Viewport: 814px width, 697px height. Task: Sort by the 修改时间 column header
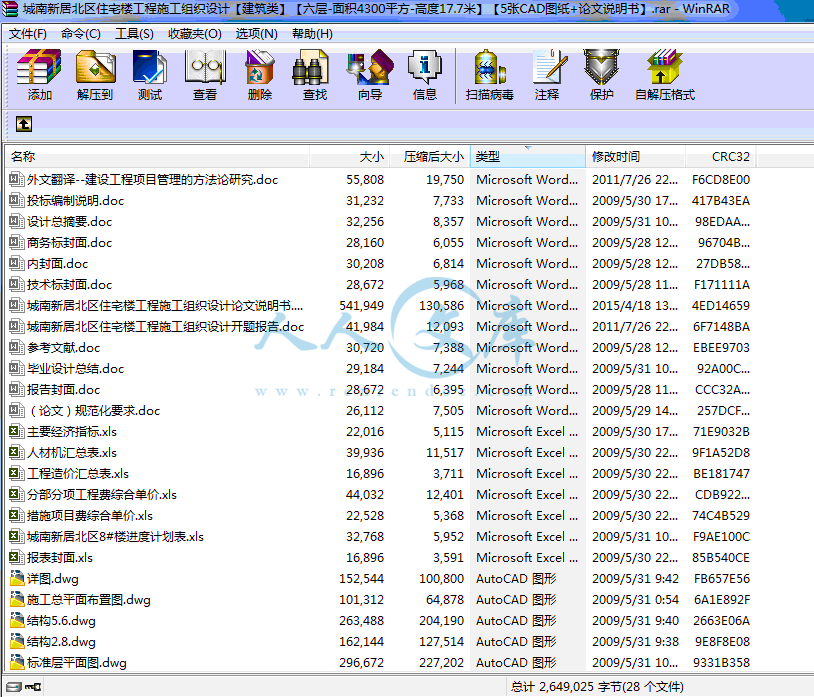tap(635, 157)
